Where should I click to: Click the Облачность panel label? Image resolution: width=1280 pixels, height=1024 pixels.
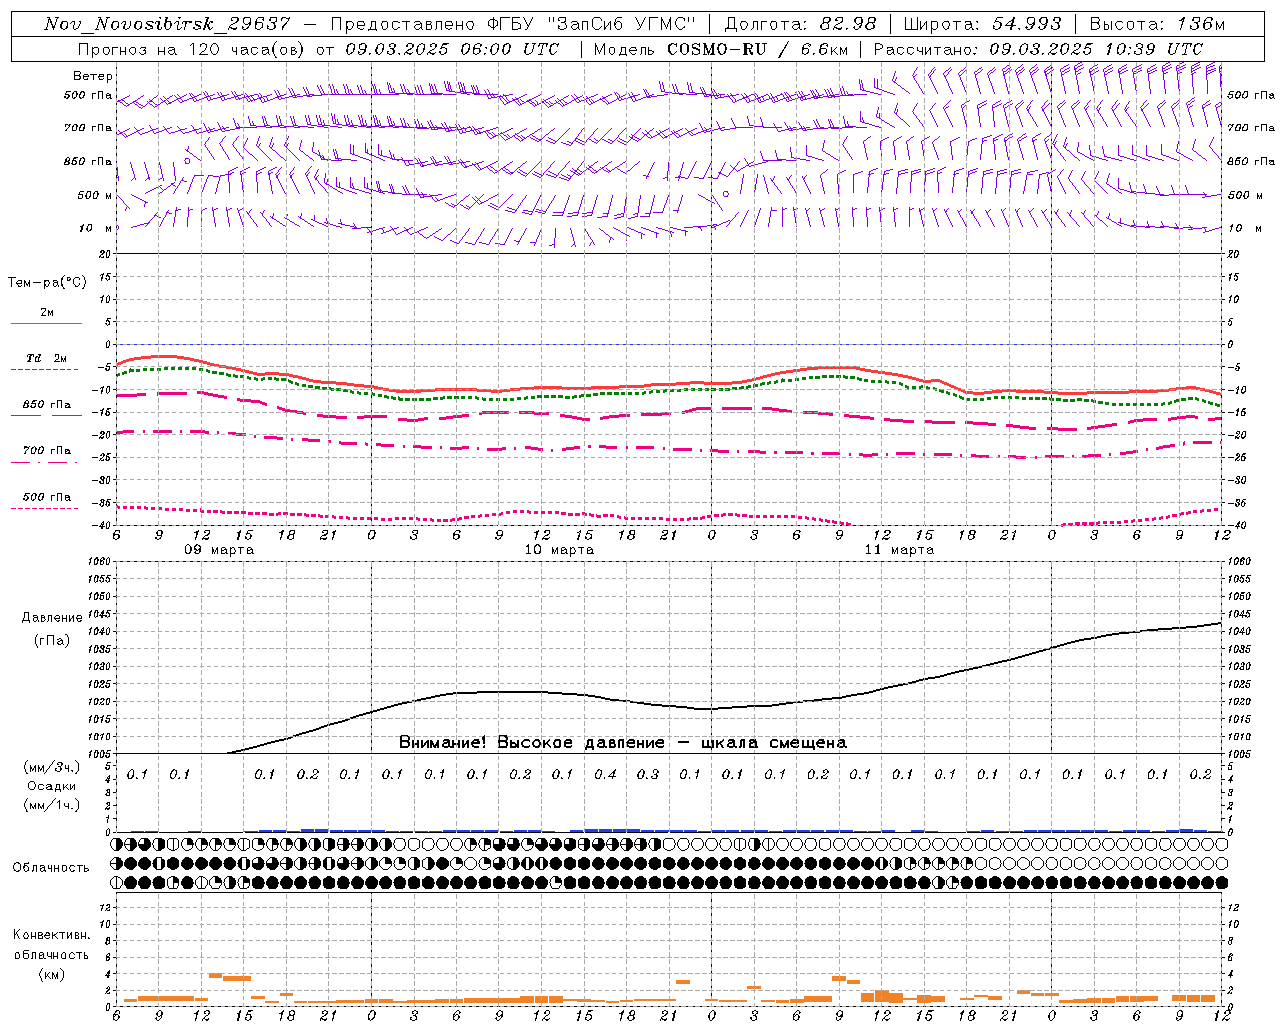pos(51,868)
